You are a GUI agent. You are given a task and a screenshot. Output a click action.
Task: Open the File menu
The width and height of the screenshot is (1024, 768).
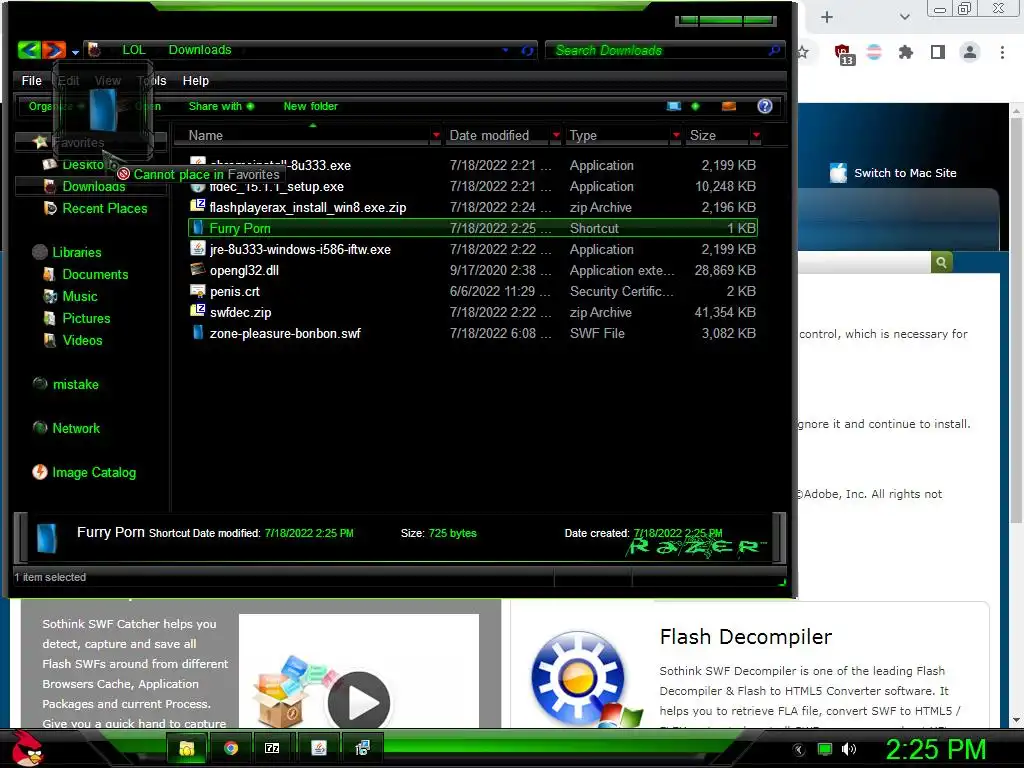pos(31,80)
